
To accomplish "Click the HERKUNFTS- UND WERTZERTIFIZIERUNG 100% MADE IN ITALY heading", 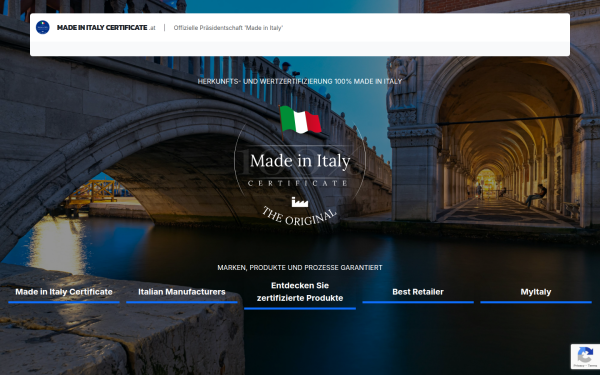I will click(300, 82).
